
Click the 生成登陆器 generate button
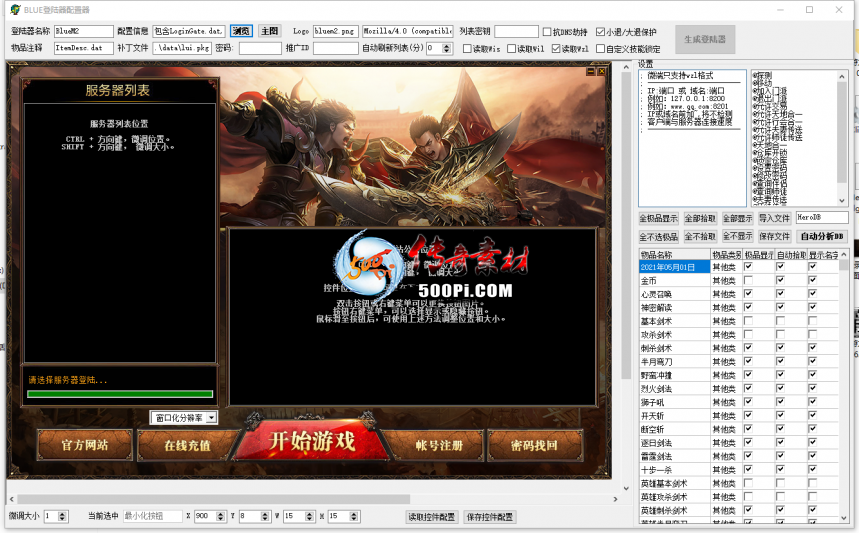tap(705, 39)
